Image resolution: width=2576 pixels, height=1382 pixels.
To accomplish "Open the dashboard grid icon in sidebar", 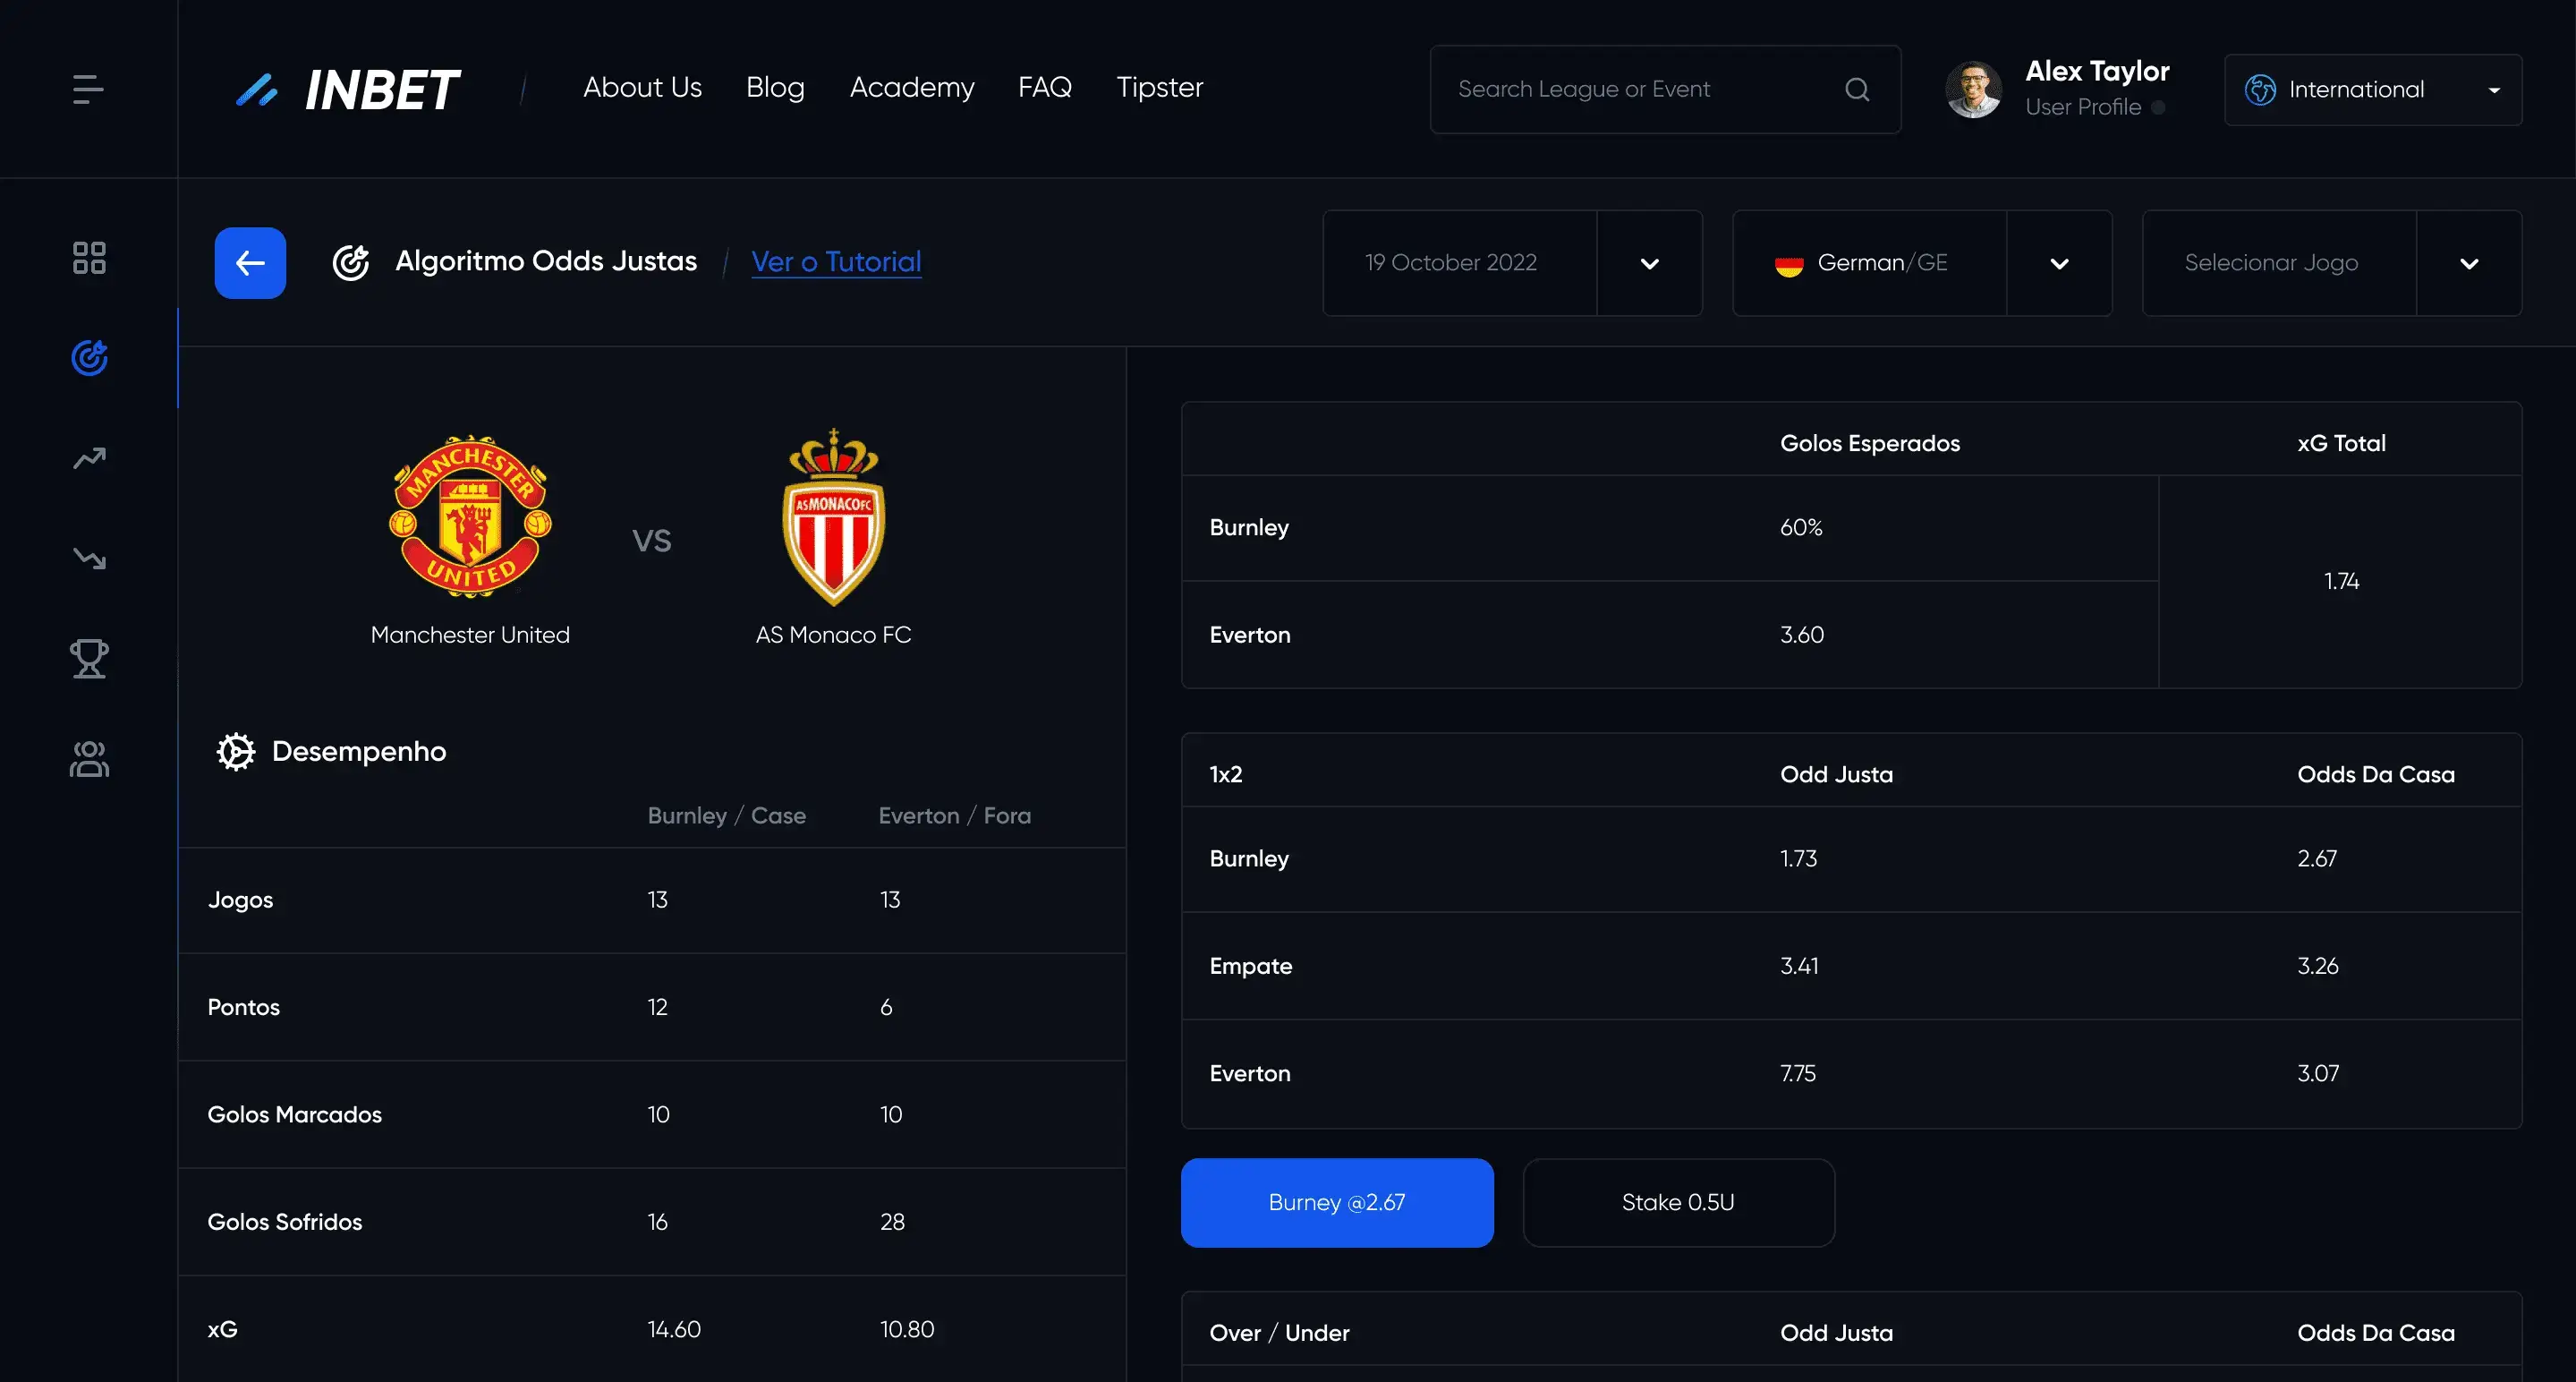I will [89, 258].
